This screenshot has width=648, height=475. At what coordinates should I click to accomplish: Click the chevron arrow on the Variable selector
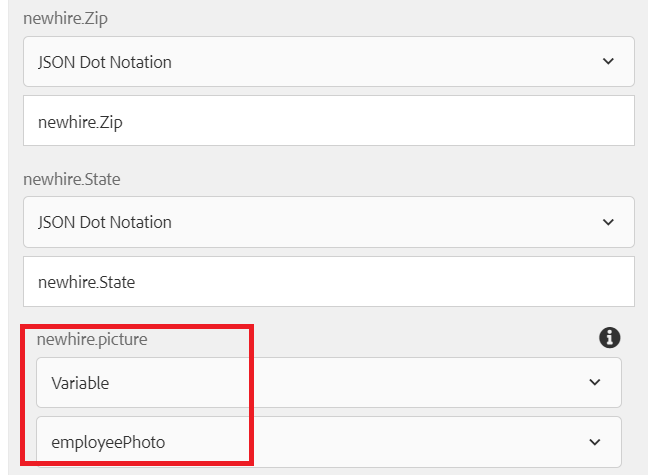(x=595, y=382)
